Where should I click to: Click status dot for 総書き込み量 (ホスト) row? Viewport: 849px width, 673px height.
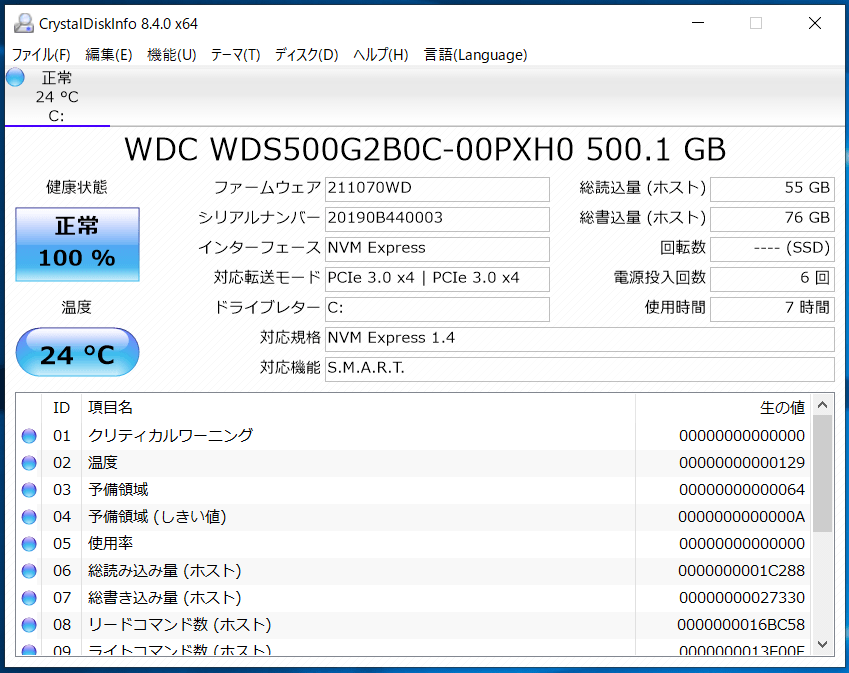(x=29, y=598)
